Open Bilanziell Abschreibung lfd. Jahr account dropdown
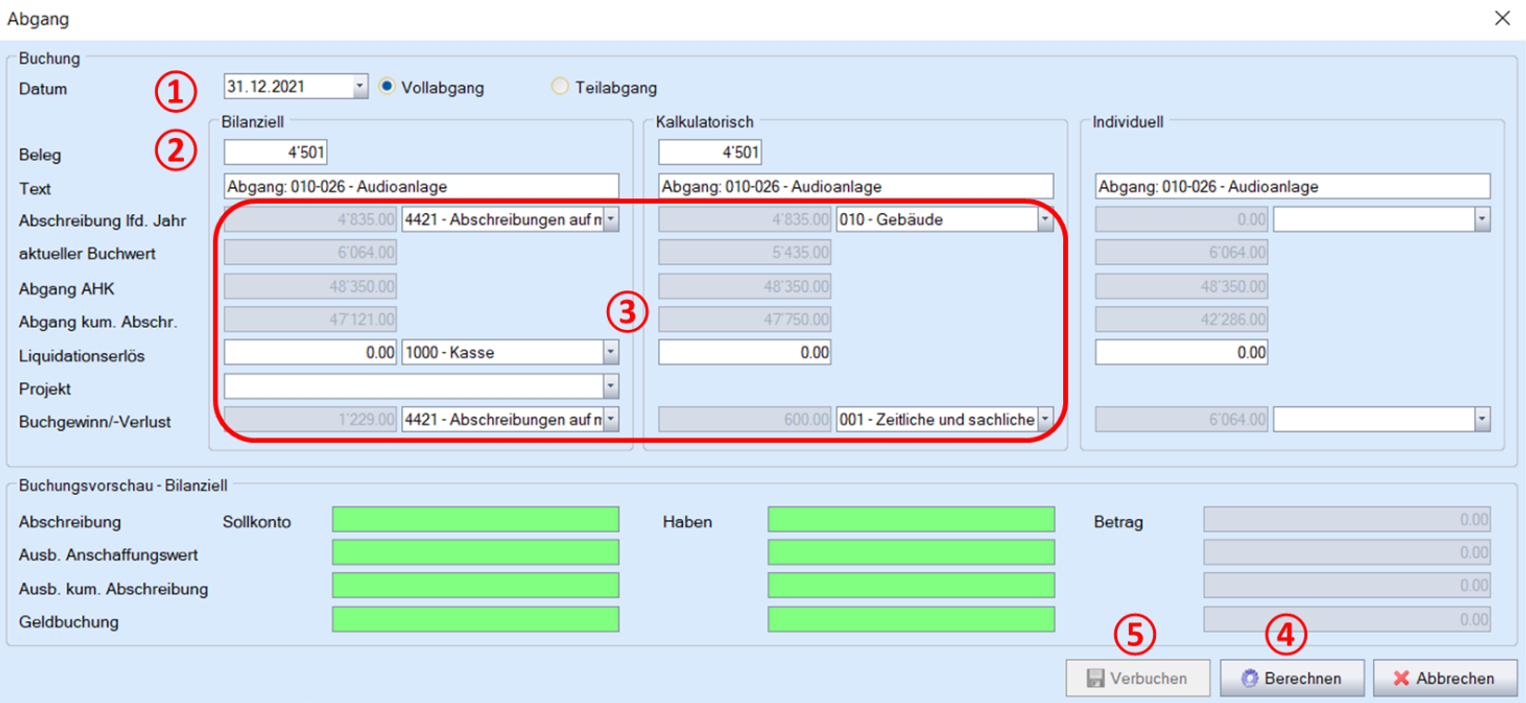 (x=611, y=220)
